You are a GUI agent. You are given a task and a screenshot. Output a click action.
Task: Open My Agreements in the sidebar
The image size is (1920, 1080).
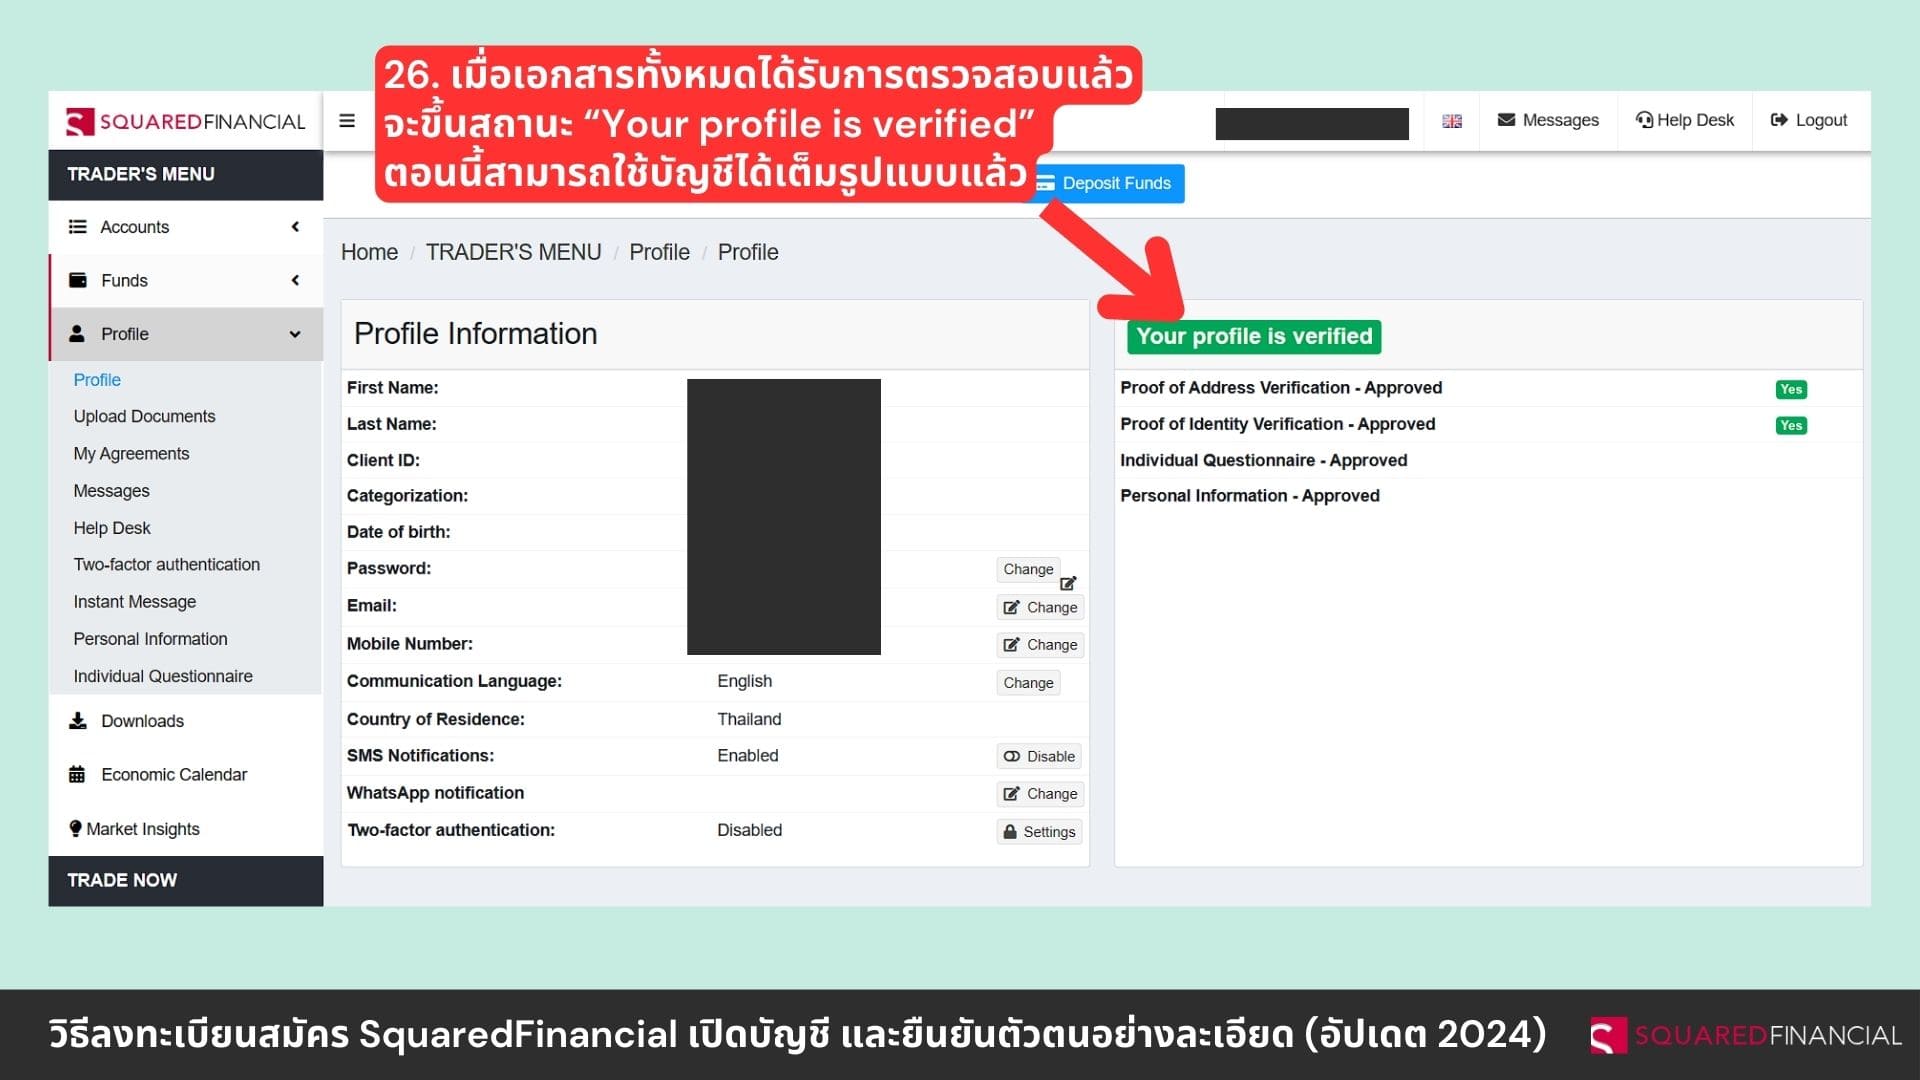click(131, 454)
